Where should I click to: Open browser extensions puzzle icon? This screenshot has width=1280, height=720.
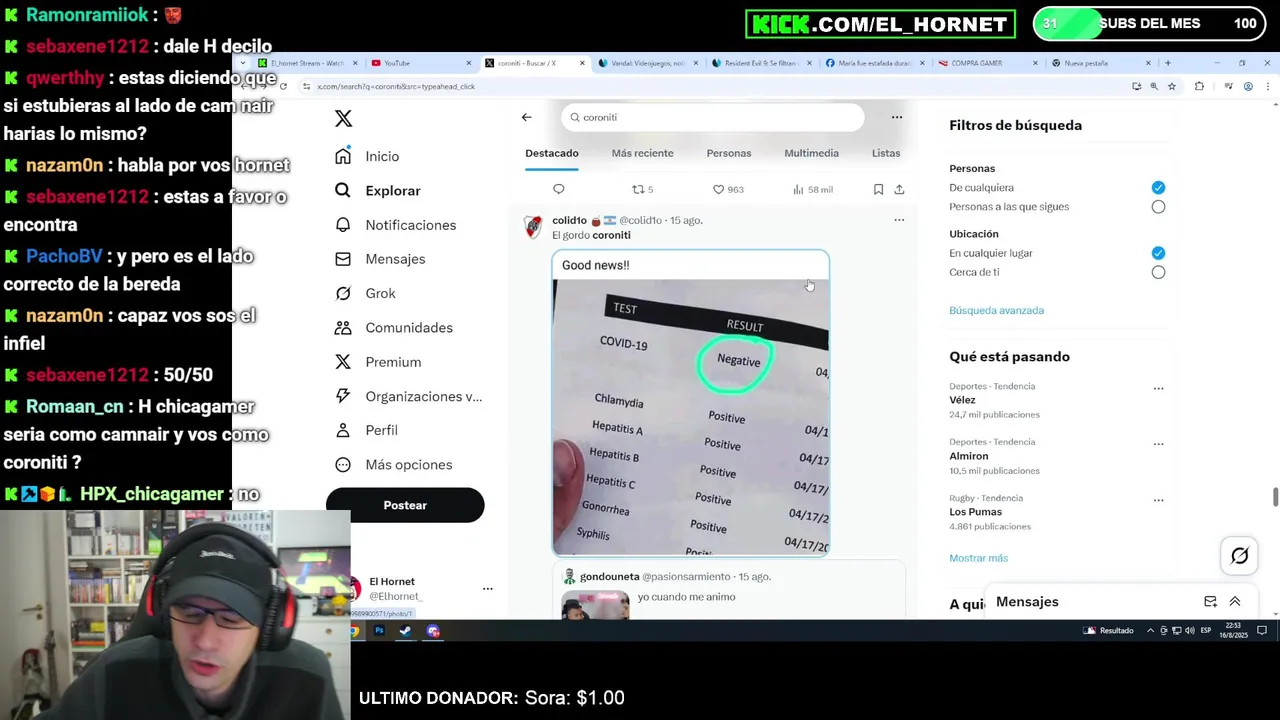(1199, 86)
